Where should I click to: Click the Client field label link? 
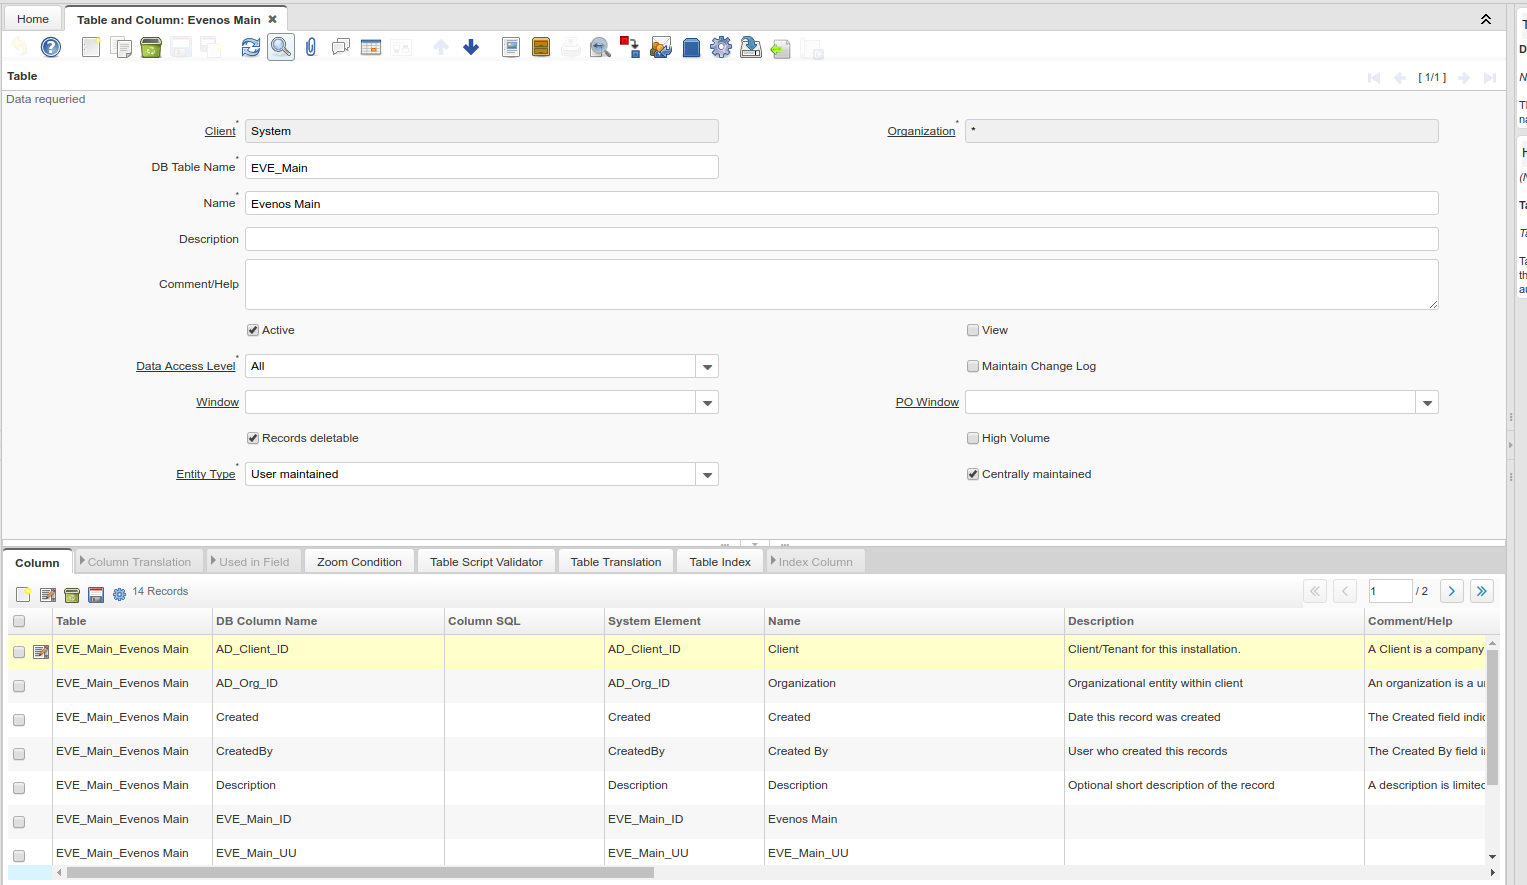click(220, 131)
